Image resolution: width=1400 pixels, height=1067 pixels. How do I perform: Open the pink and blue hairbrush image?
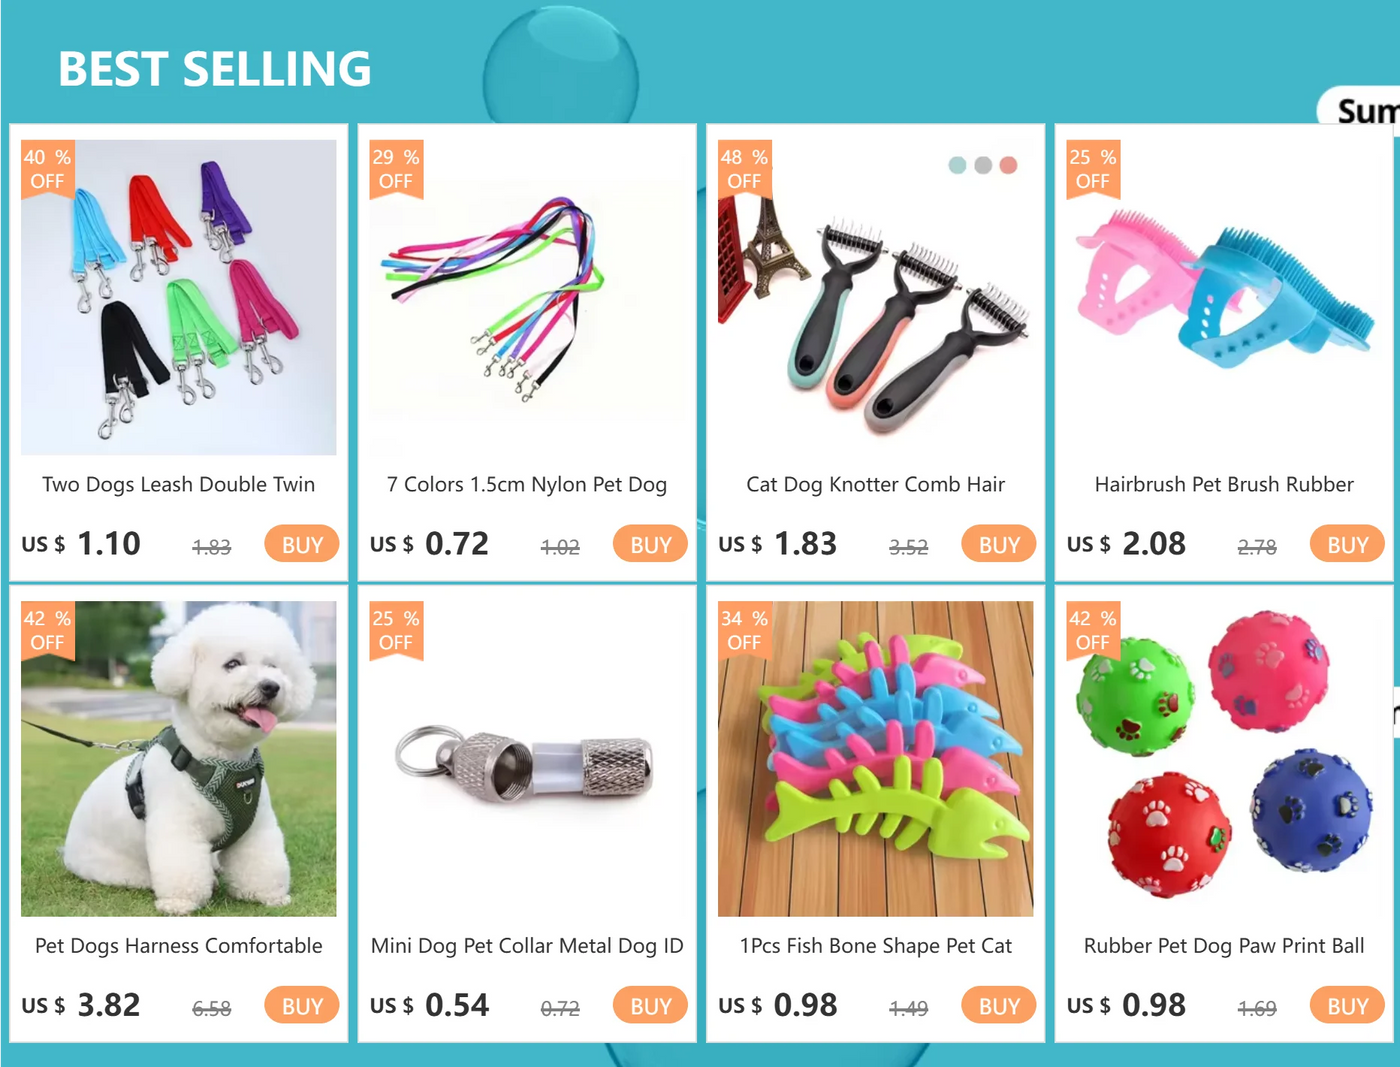(1224, 297)
